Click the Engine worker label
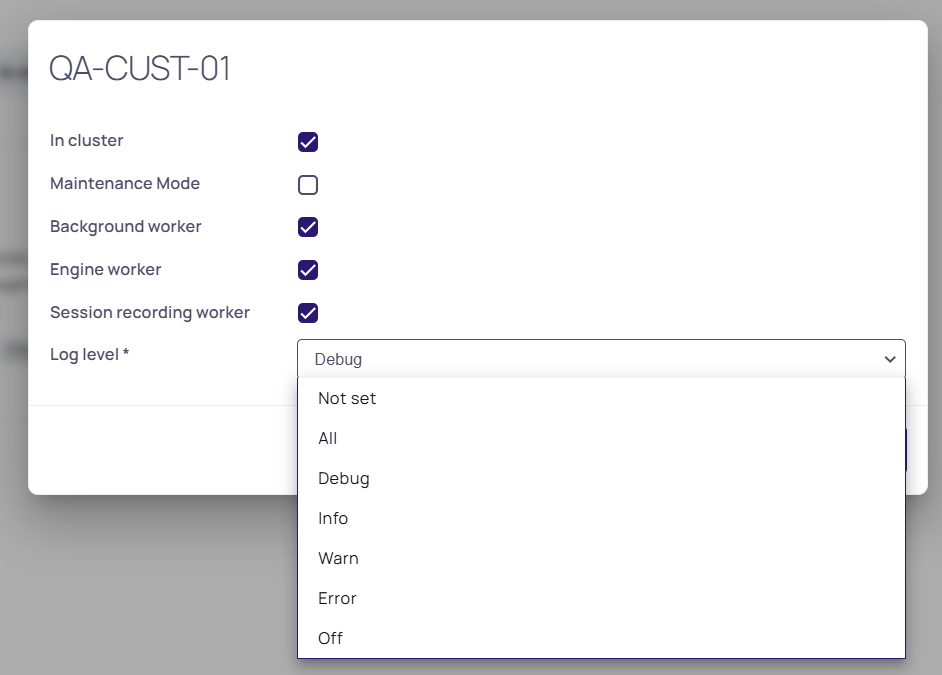The height and width of the screenshot is (675, 942). click(x=106, y=270)
